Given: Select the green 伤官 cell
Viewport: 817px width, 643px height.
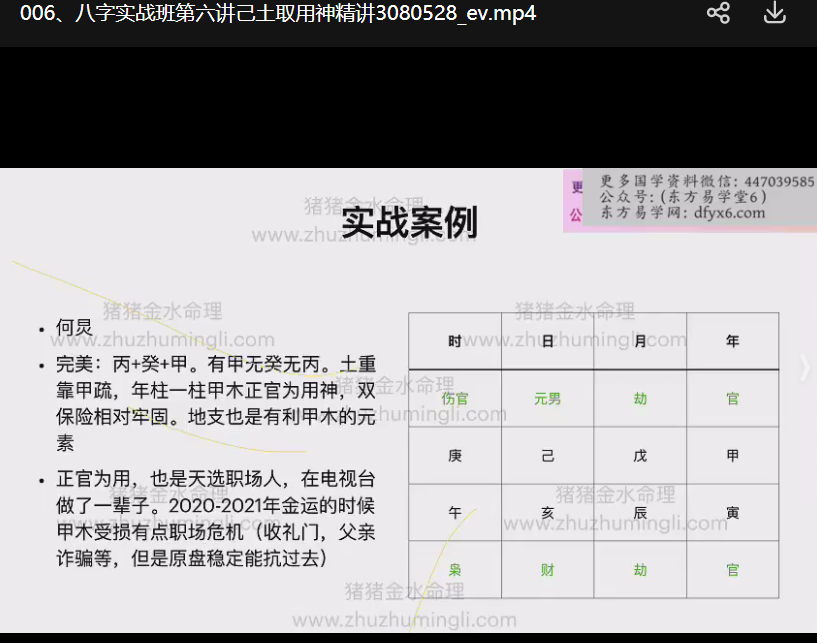Looking at the screenshot, I should pos(455,399).
